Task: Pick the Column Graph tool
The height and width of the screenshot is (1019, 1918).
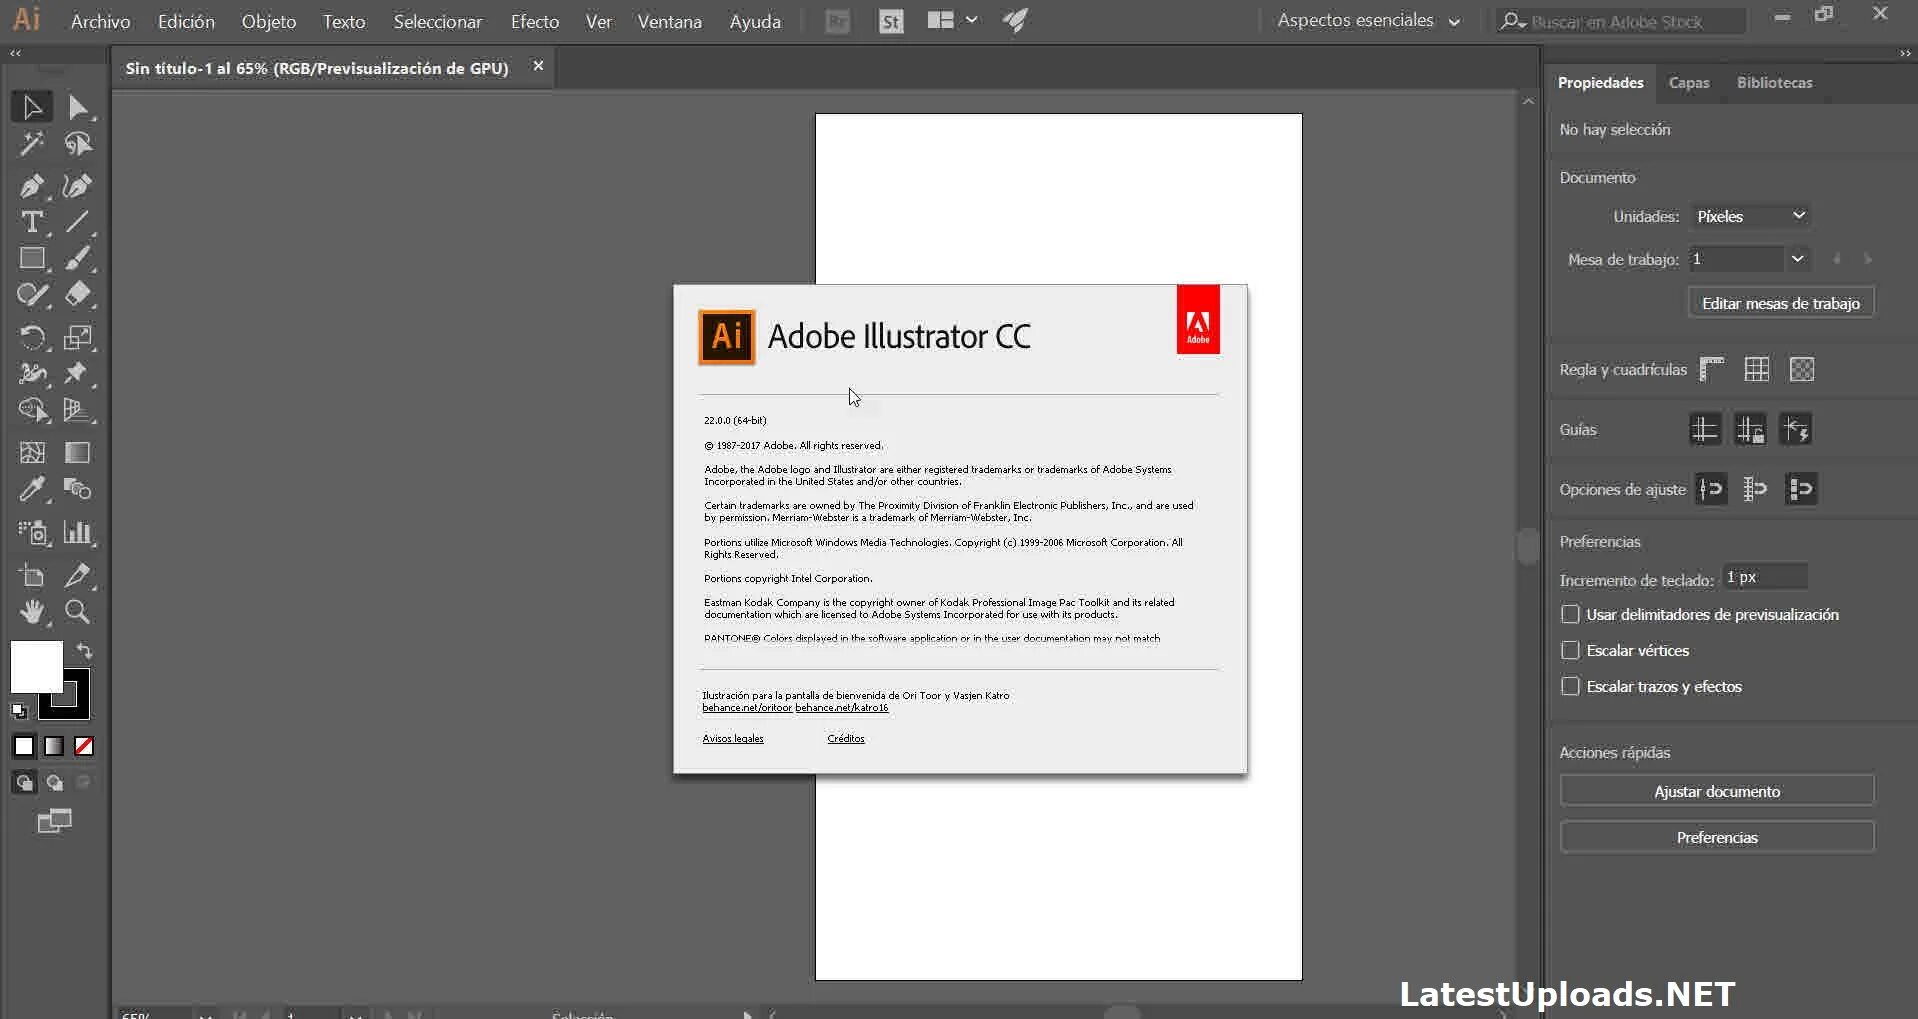Action: point(78,532)
